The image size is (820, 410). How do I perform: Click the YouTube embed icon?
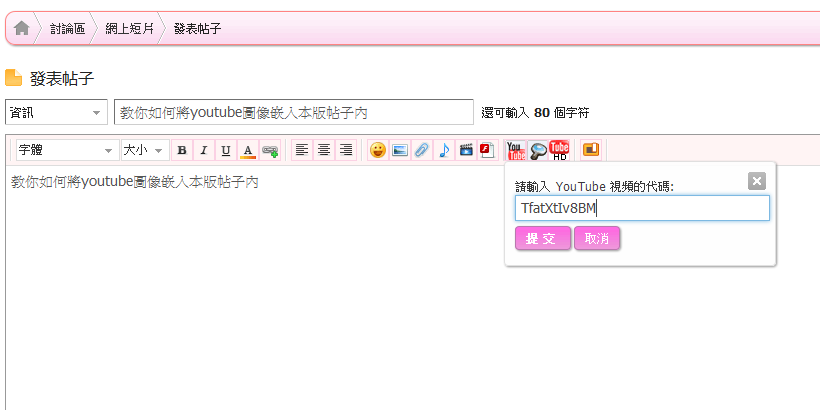(516, 151)
